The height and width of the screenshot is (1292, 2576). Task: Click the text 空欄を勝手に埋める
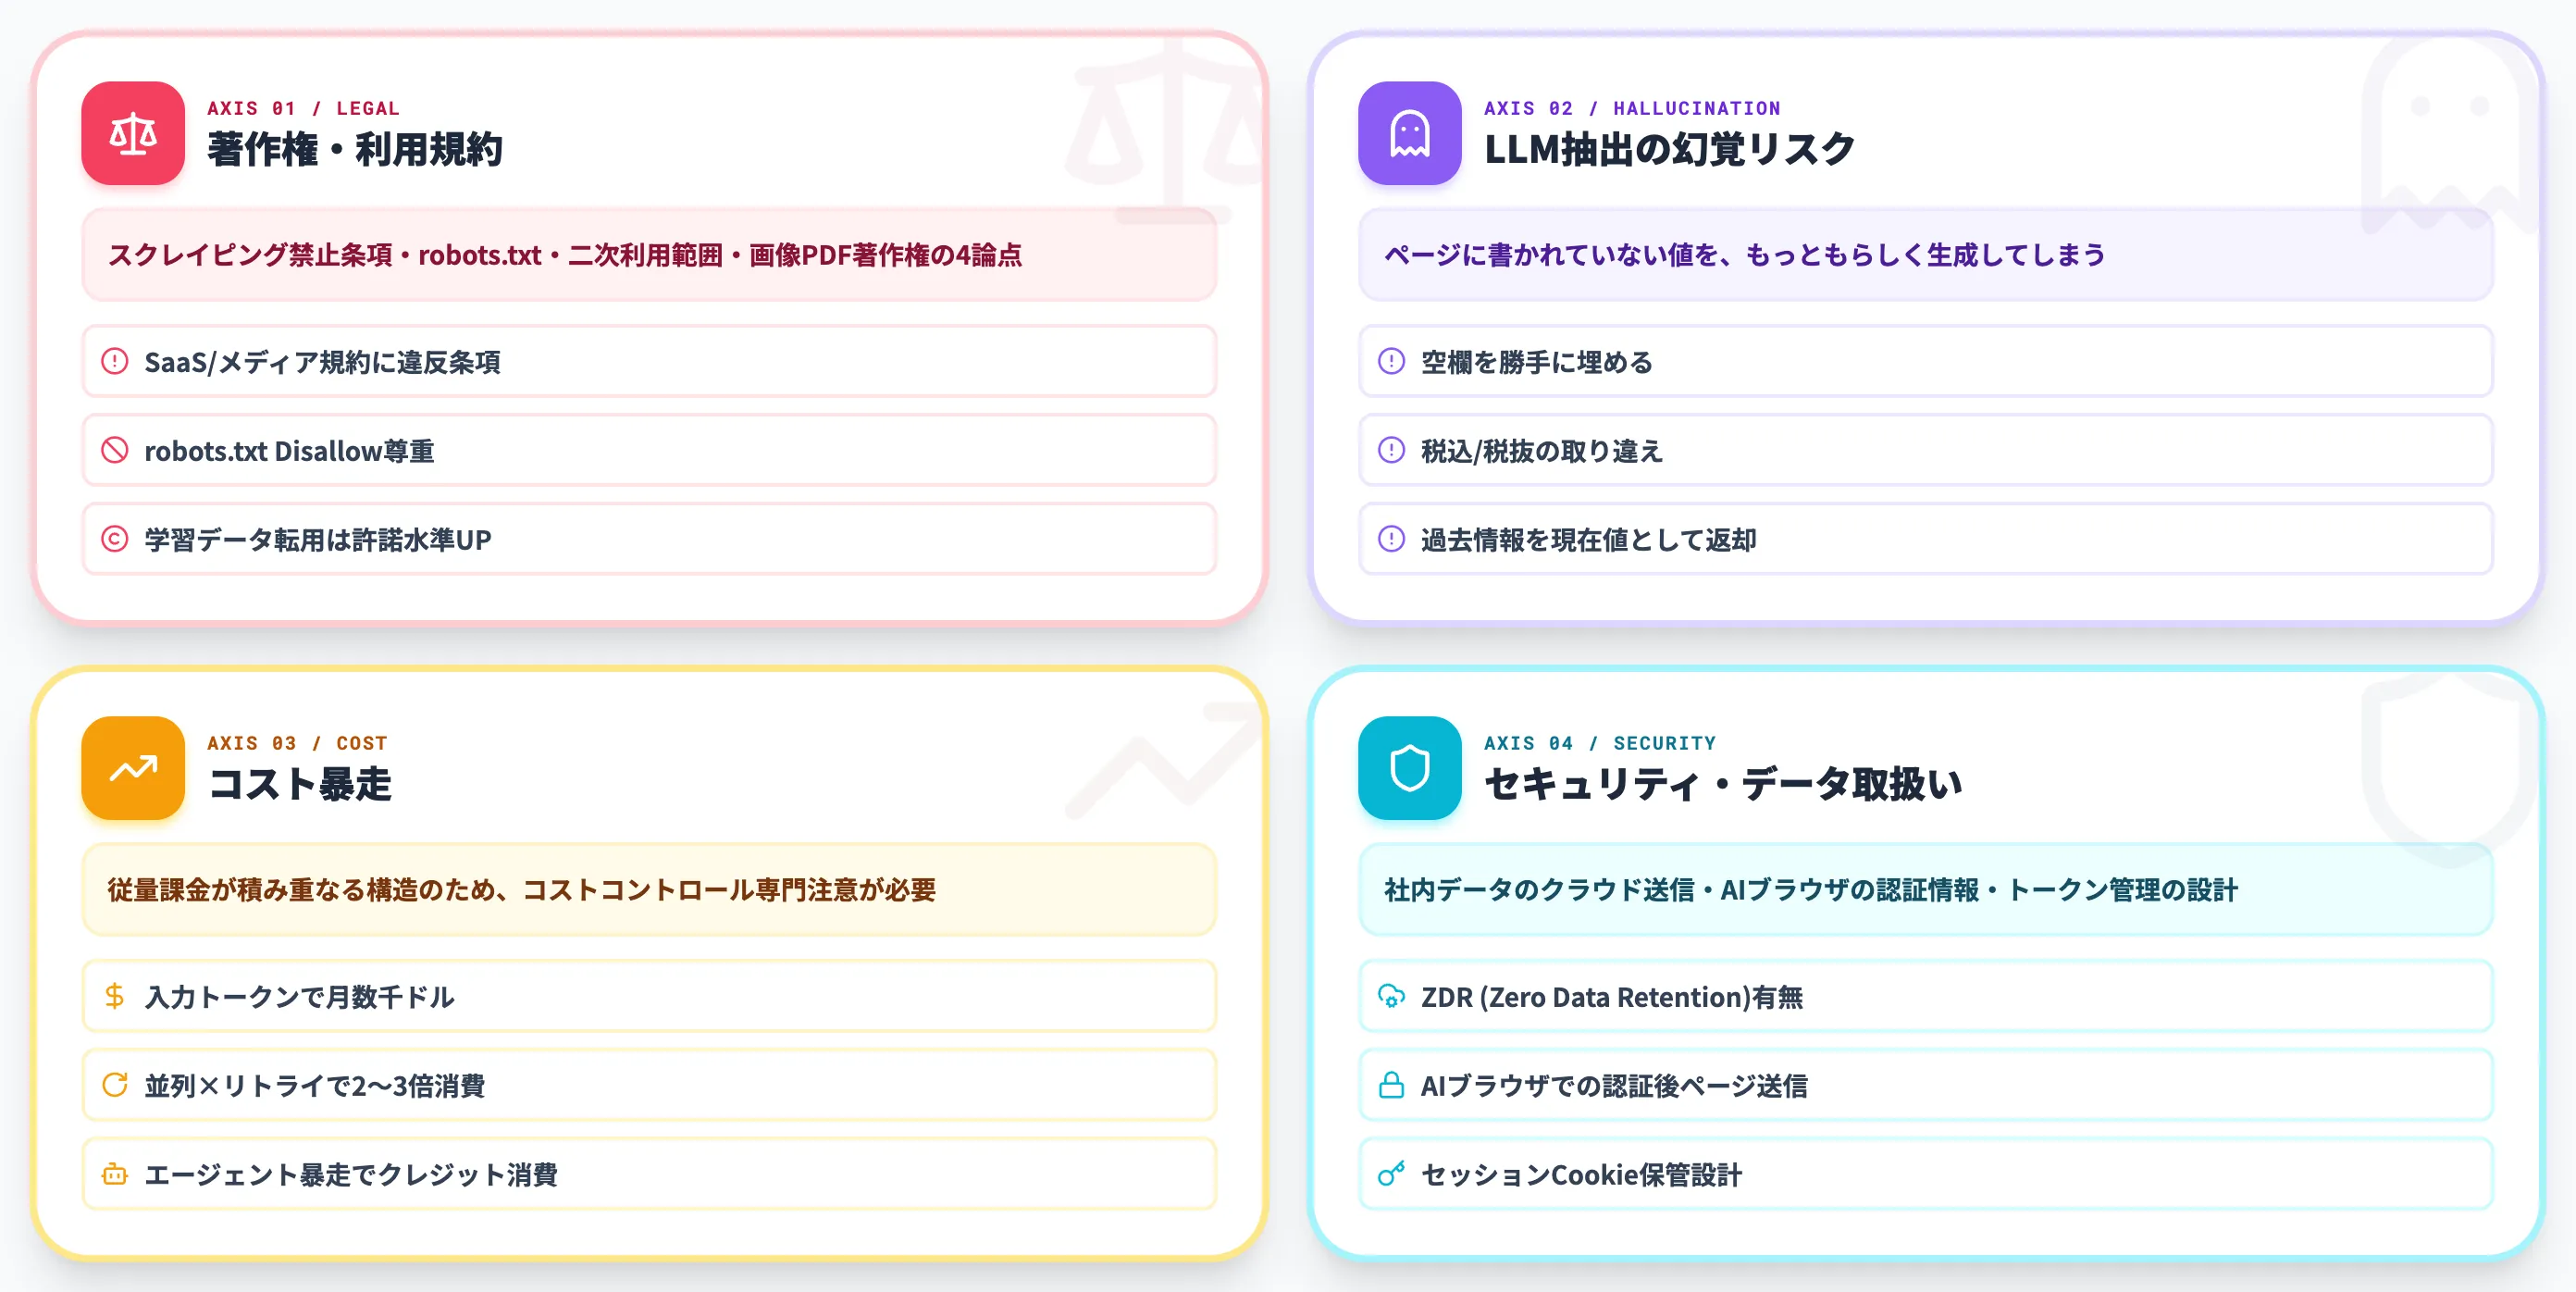(1537, 362)
